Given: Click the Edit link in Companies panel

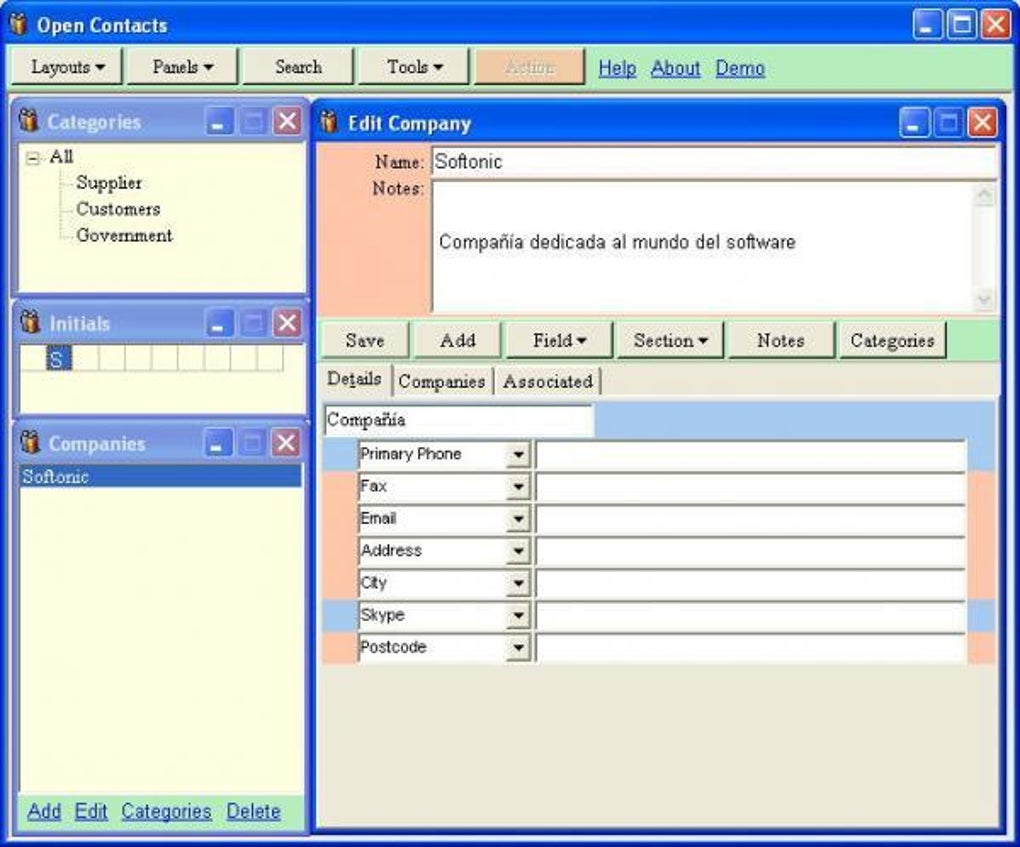Looking at the screenshot, I should [x=90, y=811].
